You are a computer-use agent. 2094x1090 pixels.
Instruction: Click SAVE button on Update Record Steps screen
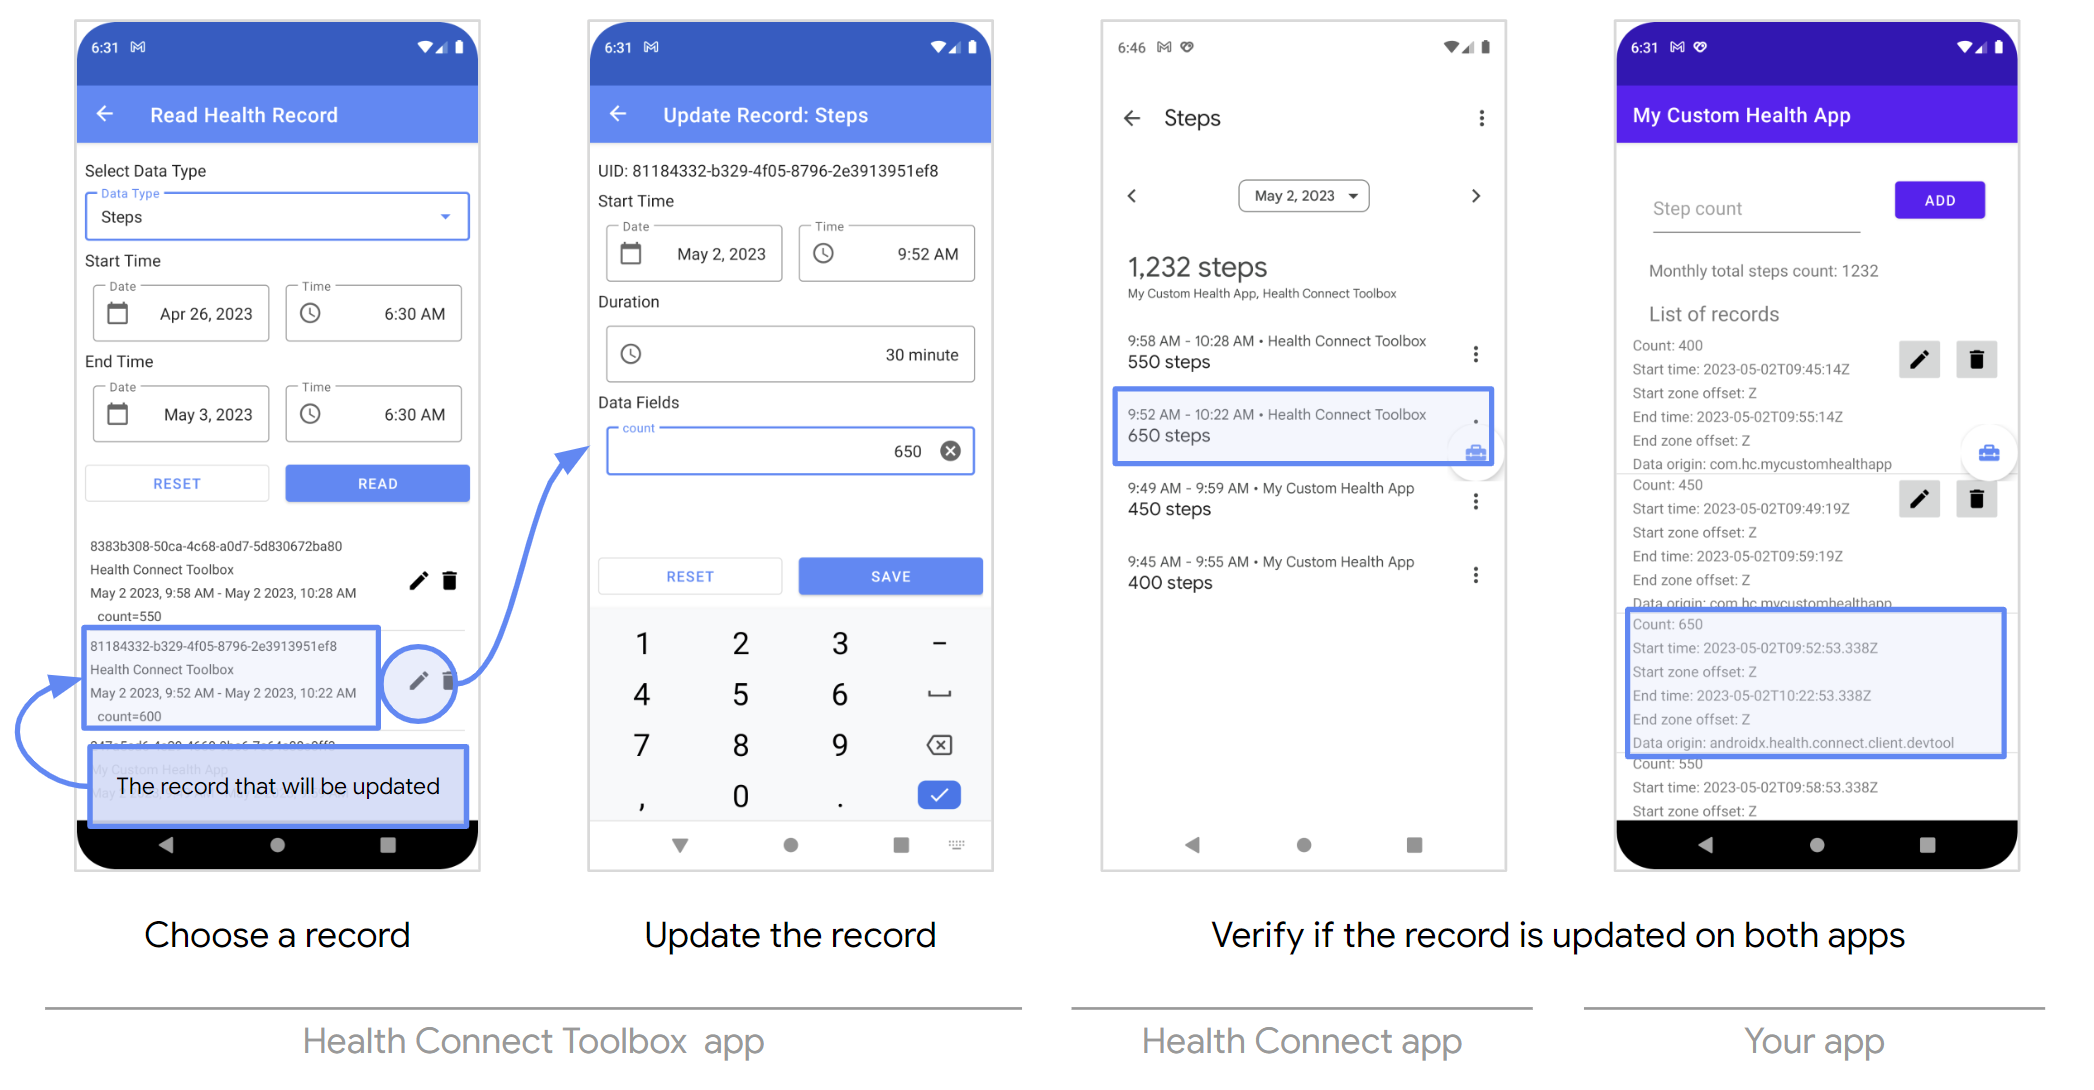888,576
